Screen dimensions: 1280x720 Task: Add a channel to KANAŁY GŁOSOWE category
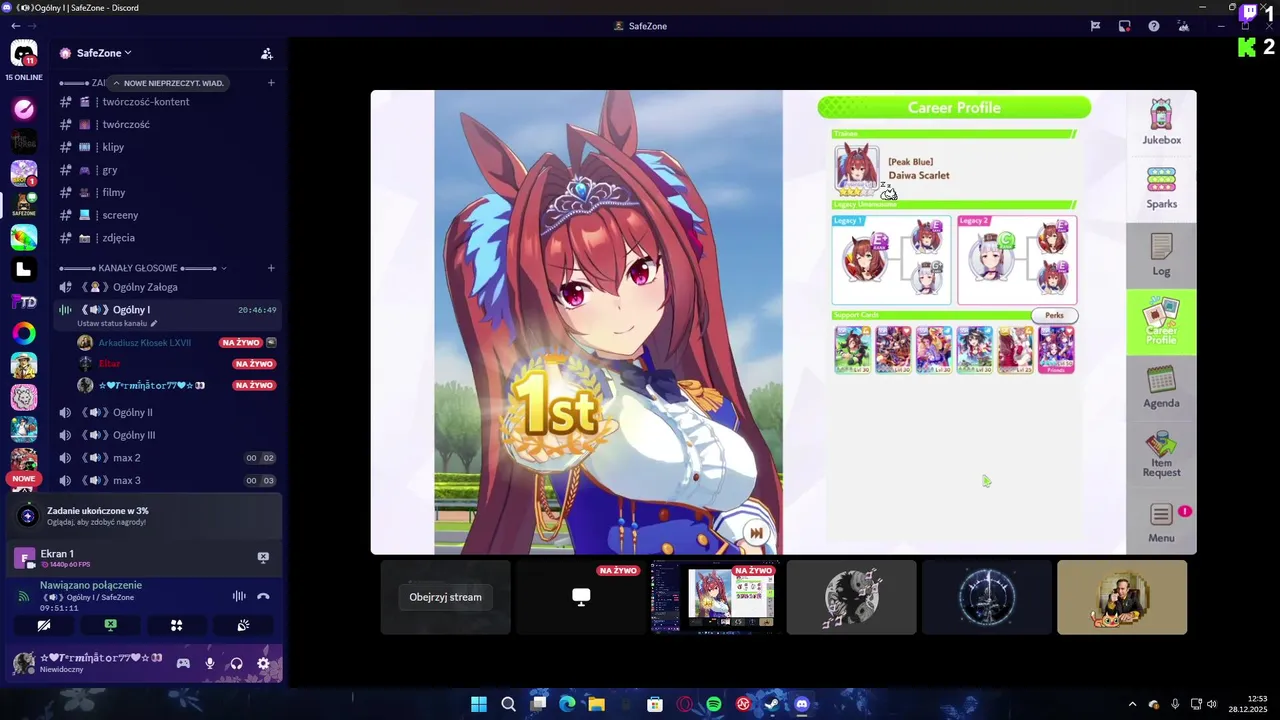pyautogui.click(x=271, y=268)
